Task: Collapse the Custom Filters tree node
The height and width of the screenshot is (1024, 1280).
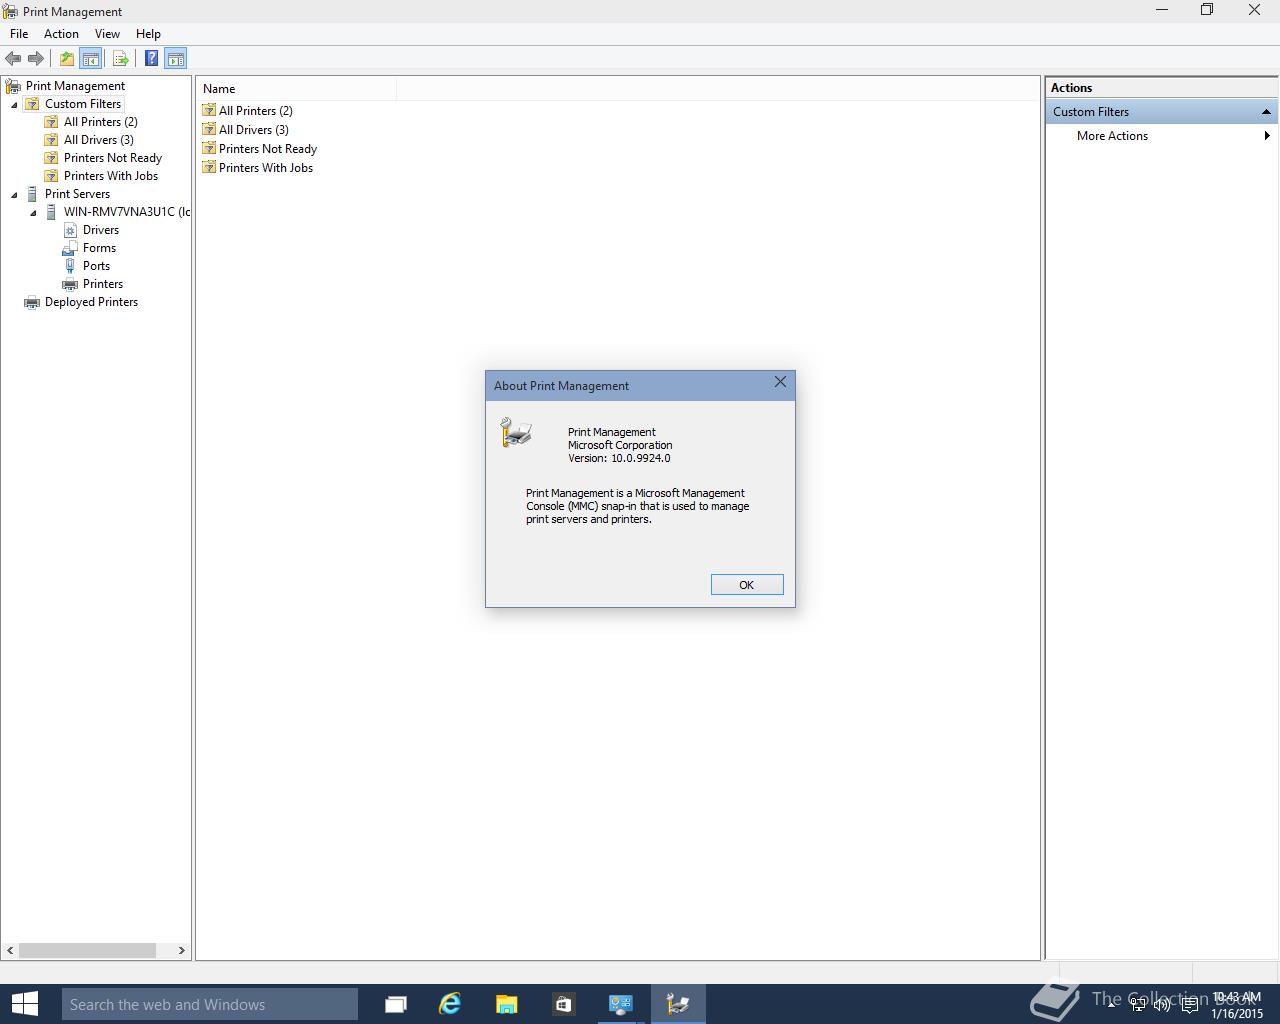Action: [14, 104]
